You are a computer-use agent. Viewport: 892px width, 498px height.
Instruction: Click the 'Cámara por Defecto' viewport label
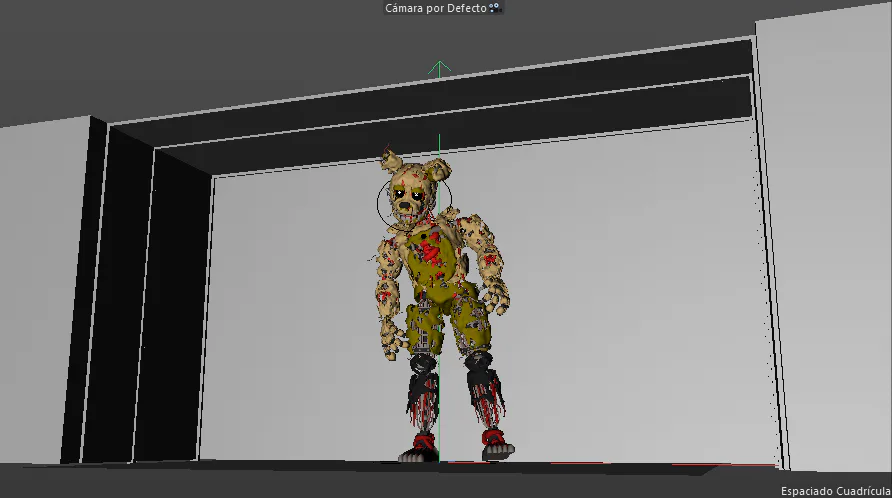coord(436,8)
